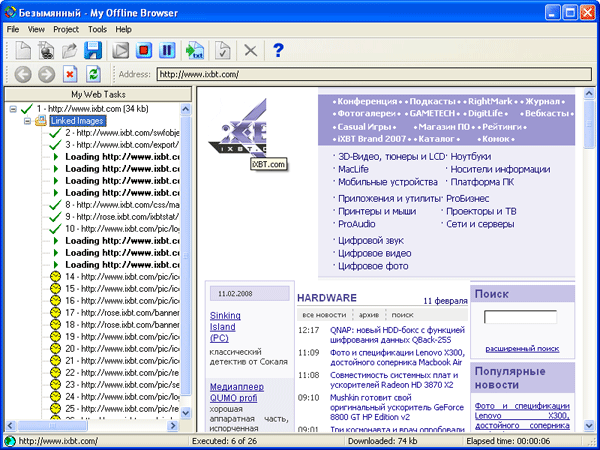This screenshot has width=600, height=450.
Task: Open the Project menu
Action: pyautogui.click(x=66, y=29)
